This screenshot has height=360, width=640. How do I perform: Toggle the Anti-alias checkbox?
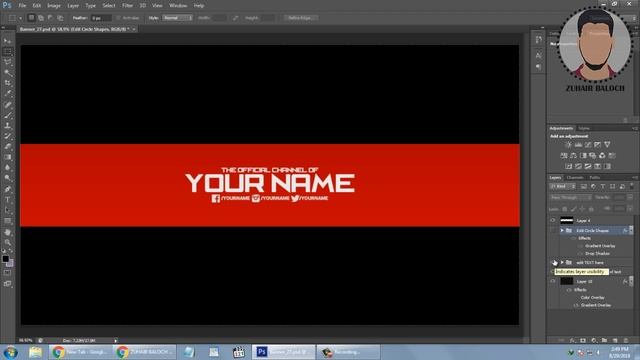click(118, 18)
